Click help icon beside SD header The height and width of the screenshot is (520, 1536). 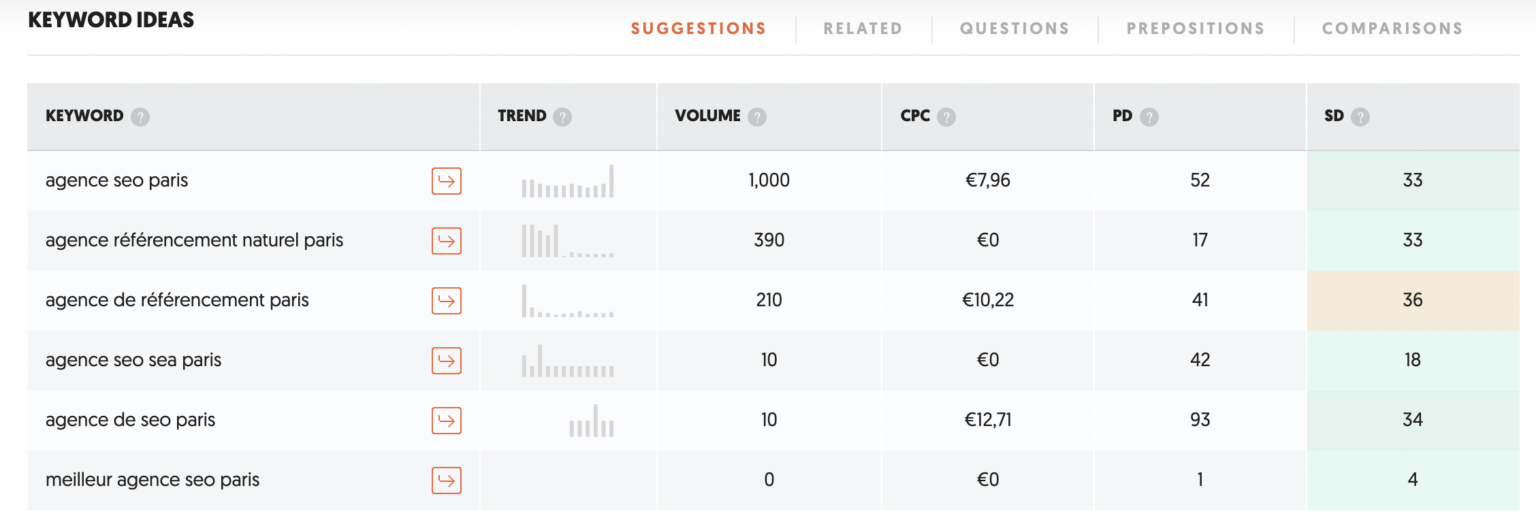click(x=1360, y=117)
